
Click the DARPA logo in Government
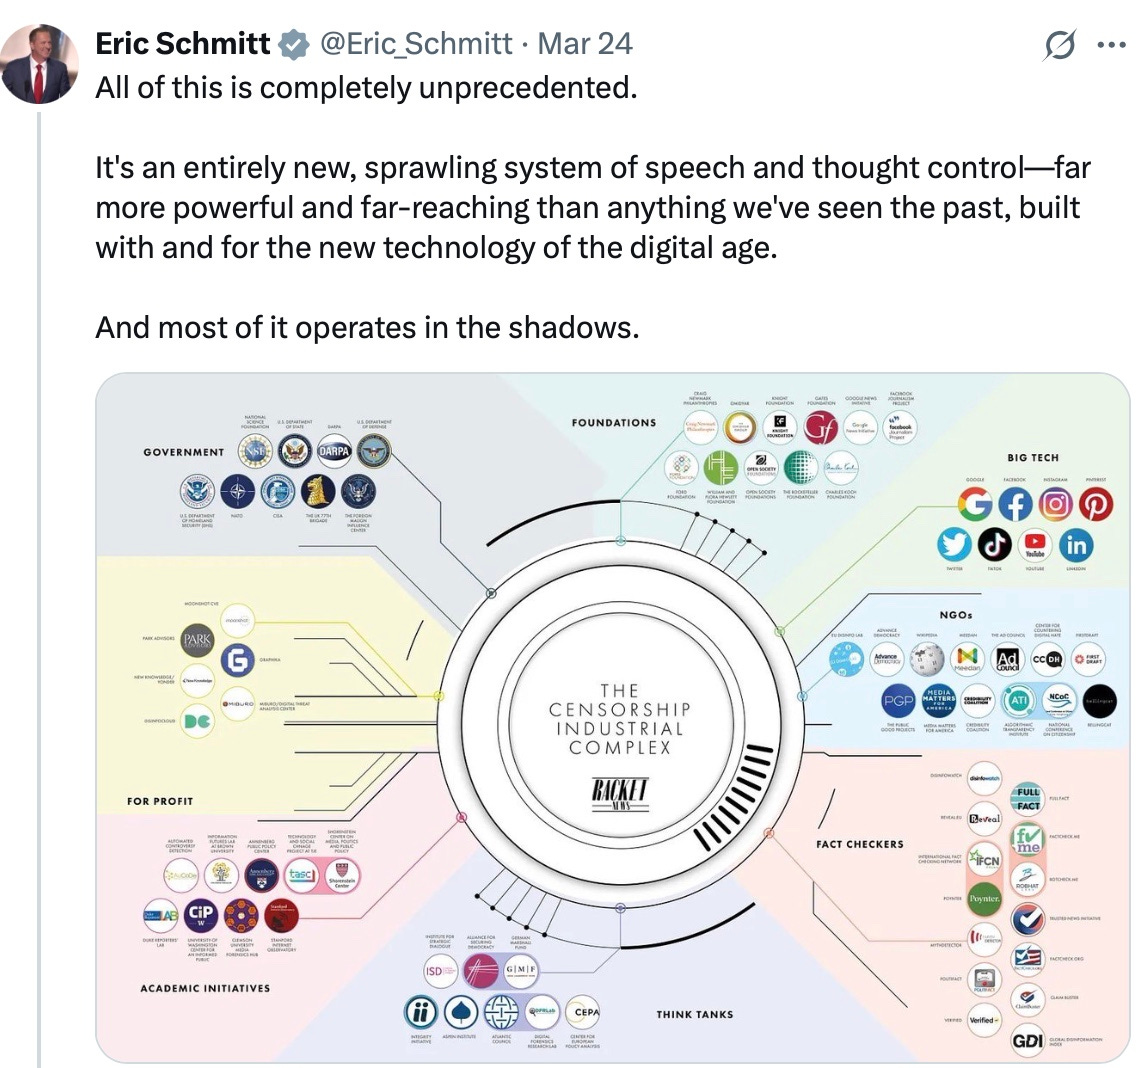(335, 451)
